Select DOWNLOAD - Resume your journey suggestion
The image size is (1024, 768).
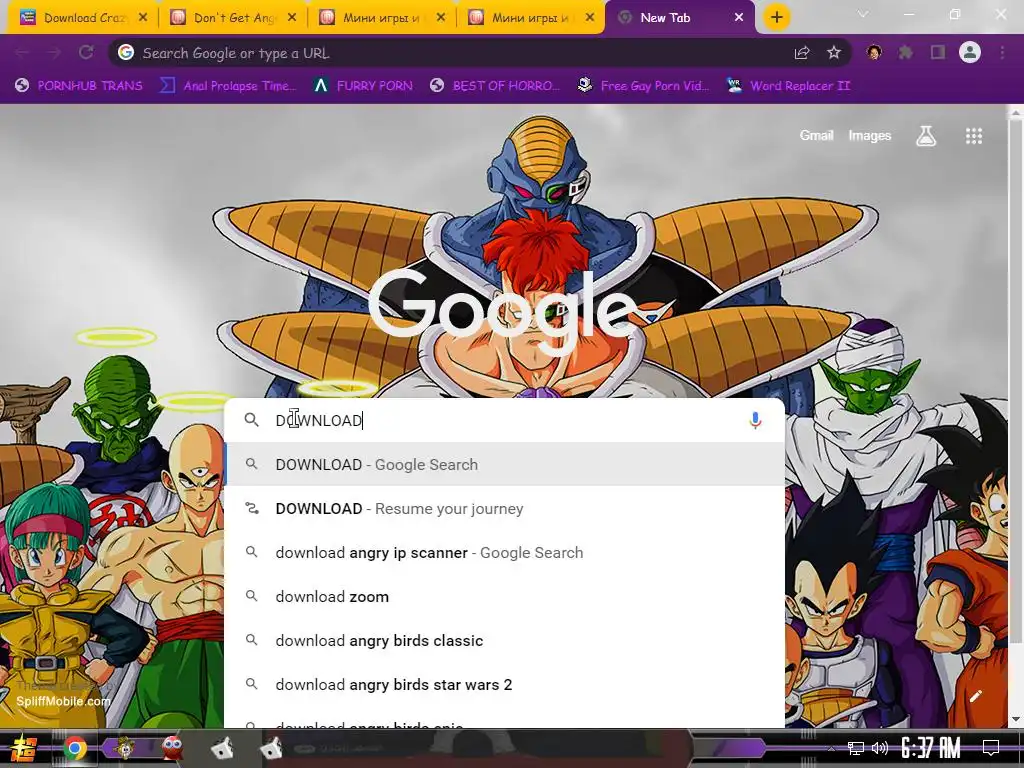(504, 509)
